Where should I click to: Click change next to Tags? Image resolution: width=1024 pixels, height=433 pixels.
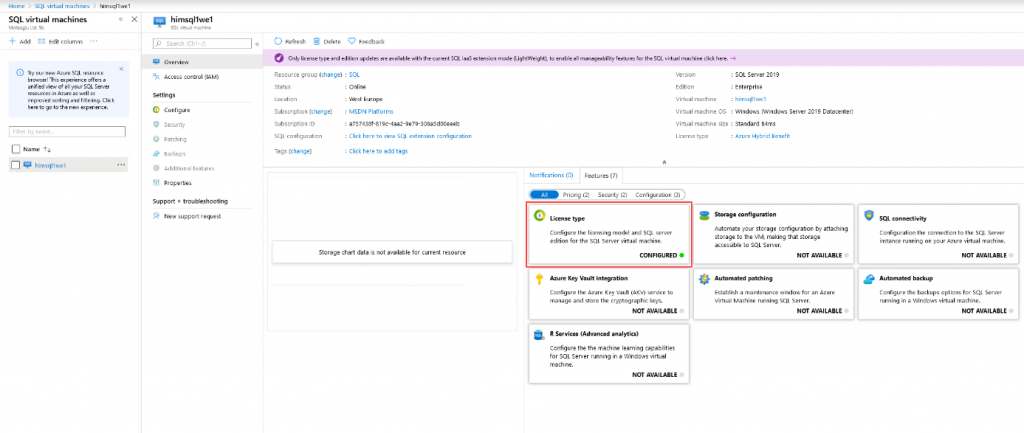300,151
